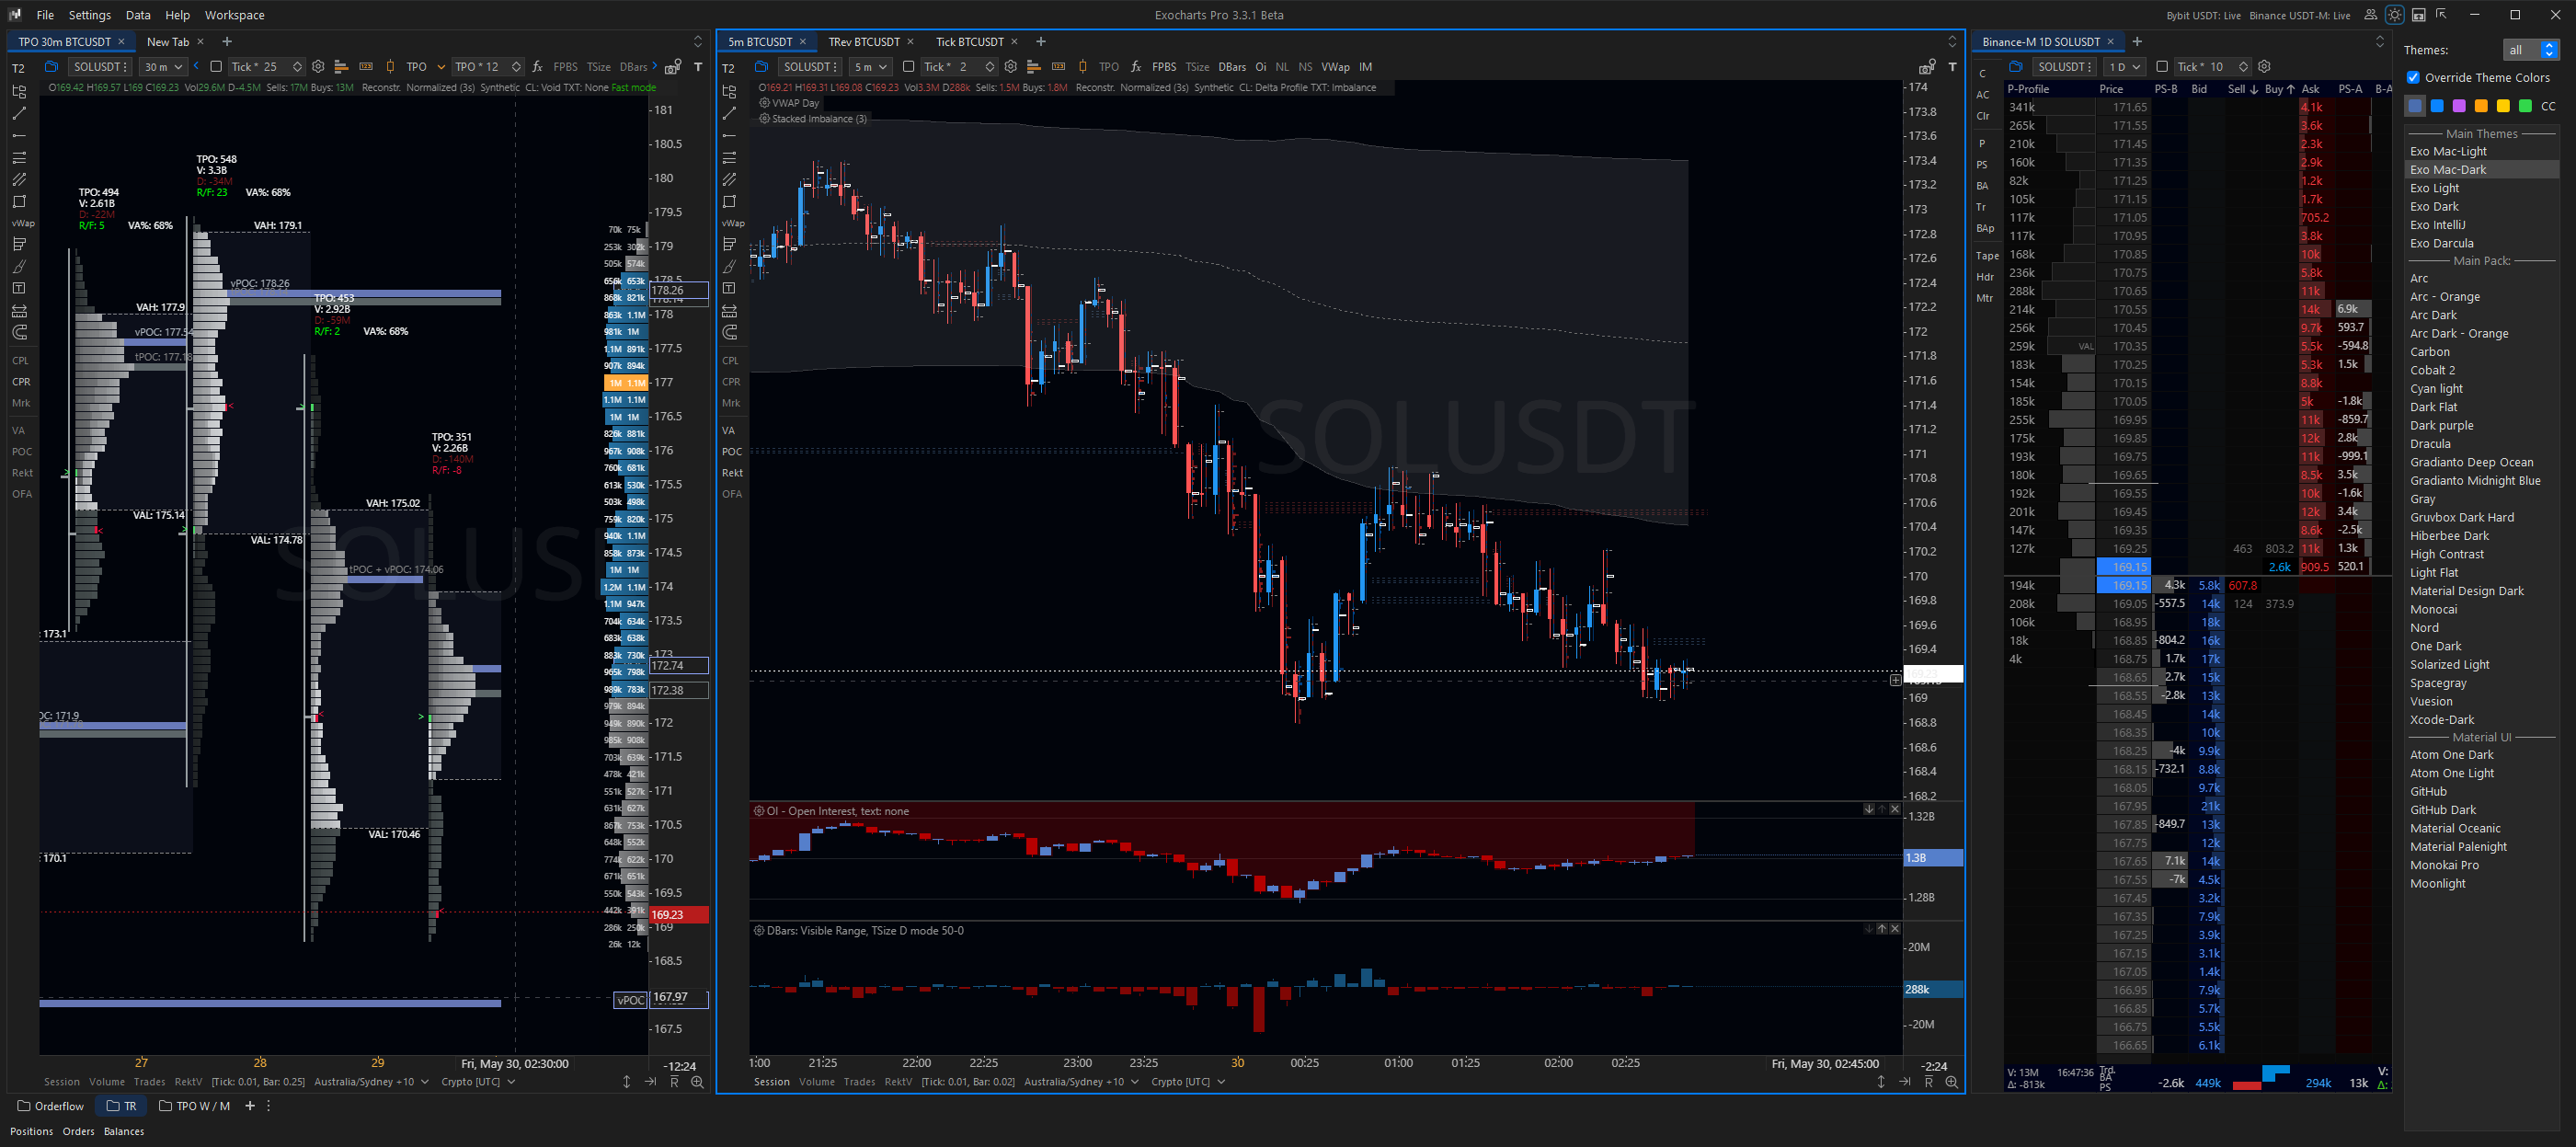
Task: Open 30 m timeframe dropdown
Action: click(163, 67)
